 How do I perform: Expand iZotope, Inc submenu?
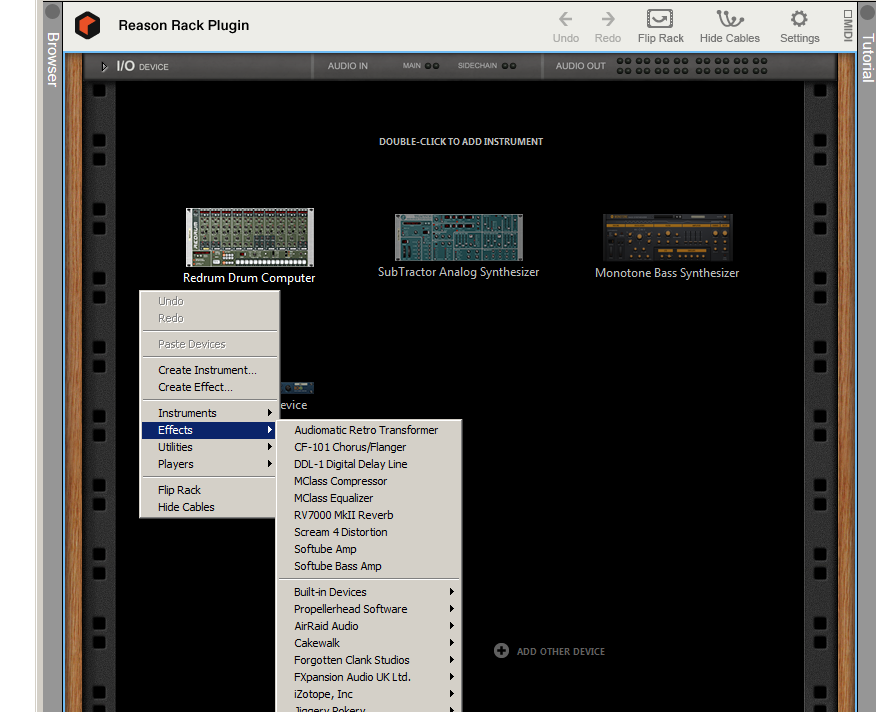tap(369, 694)
